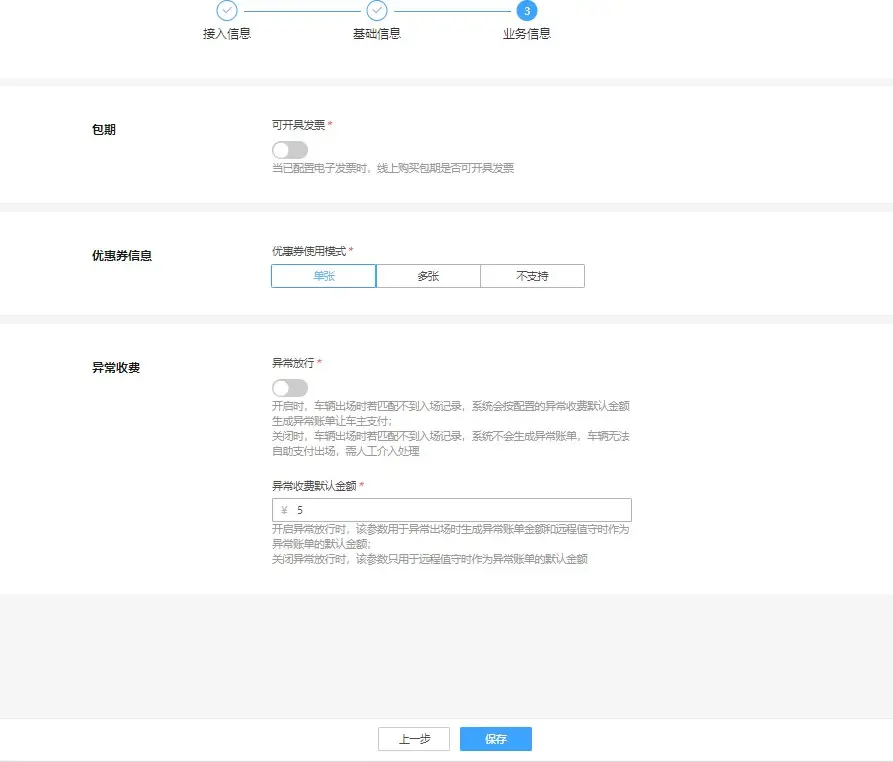Click the 基础信息 step checkmark icon
Image resolution: width=893 pixels, height=762 pixels.
[x=377, y=11]
